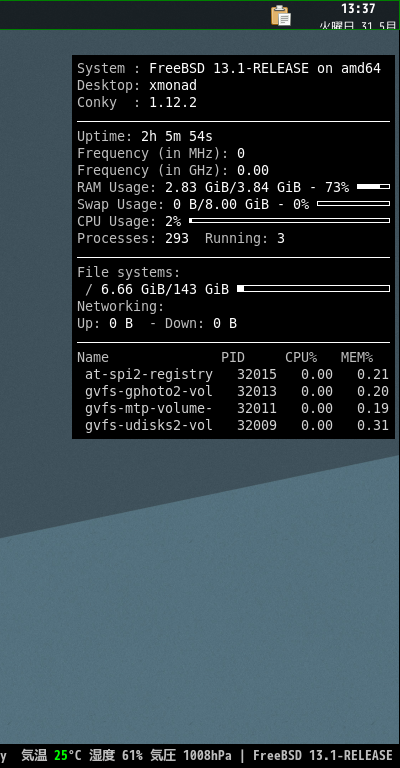
Task: Click PID 32009 in the process list
Action: (257, 426)
